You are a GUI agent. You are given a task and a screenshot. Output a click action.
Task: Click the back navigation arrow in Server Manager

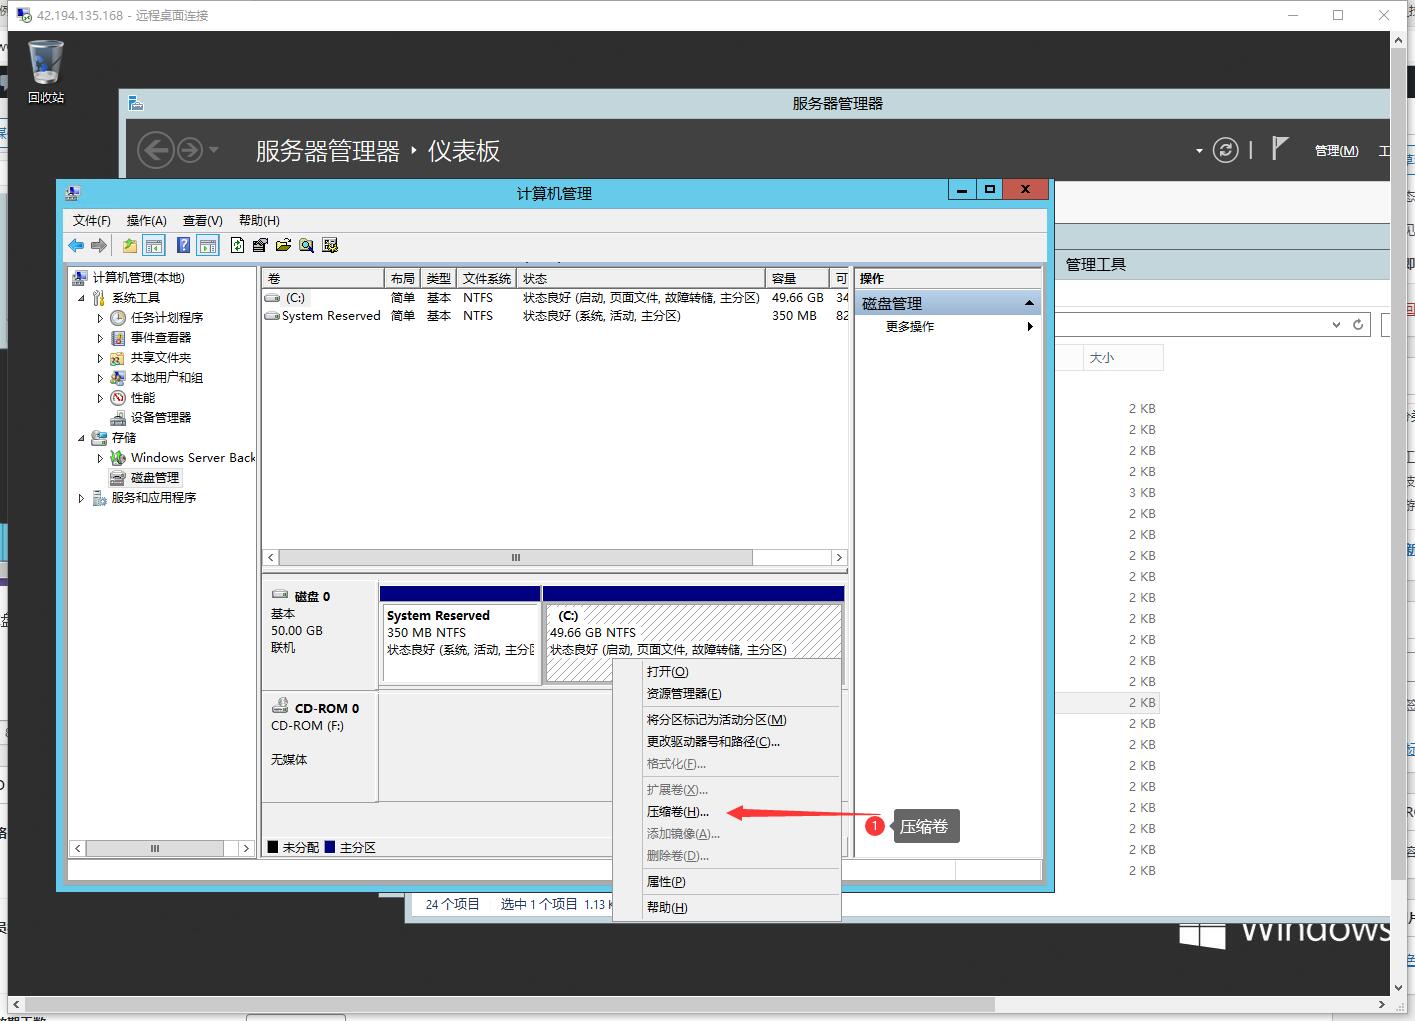click(157, 149)
